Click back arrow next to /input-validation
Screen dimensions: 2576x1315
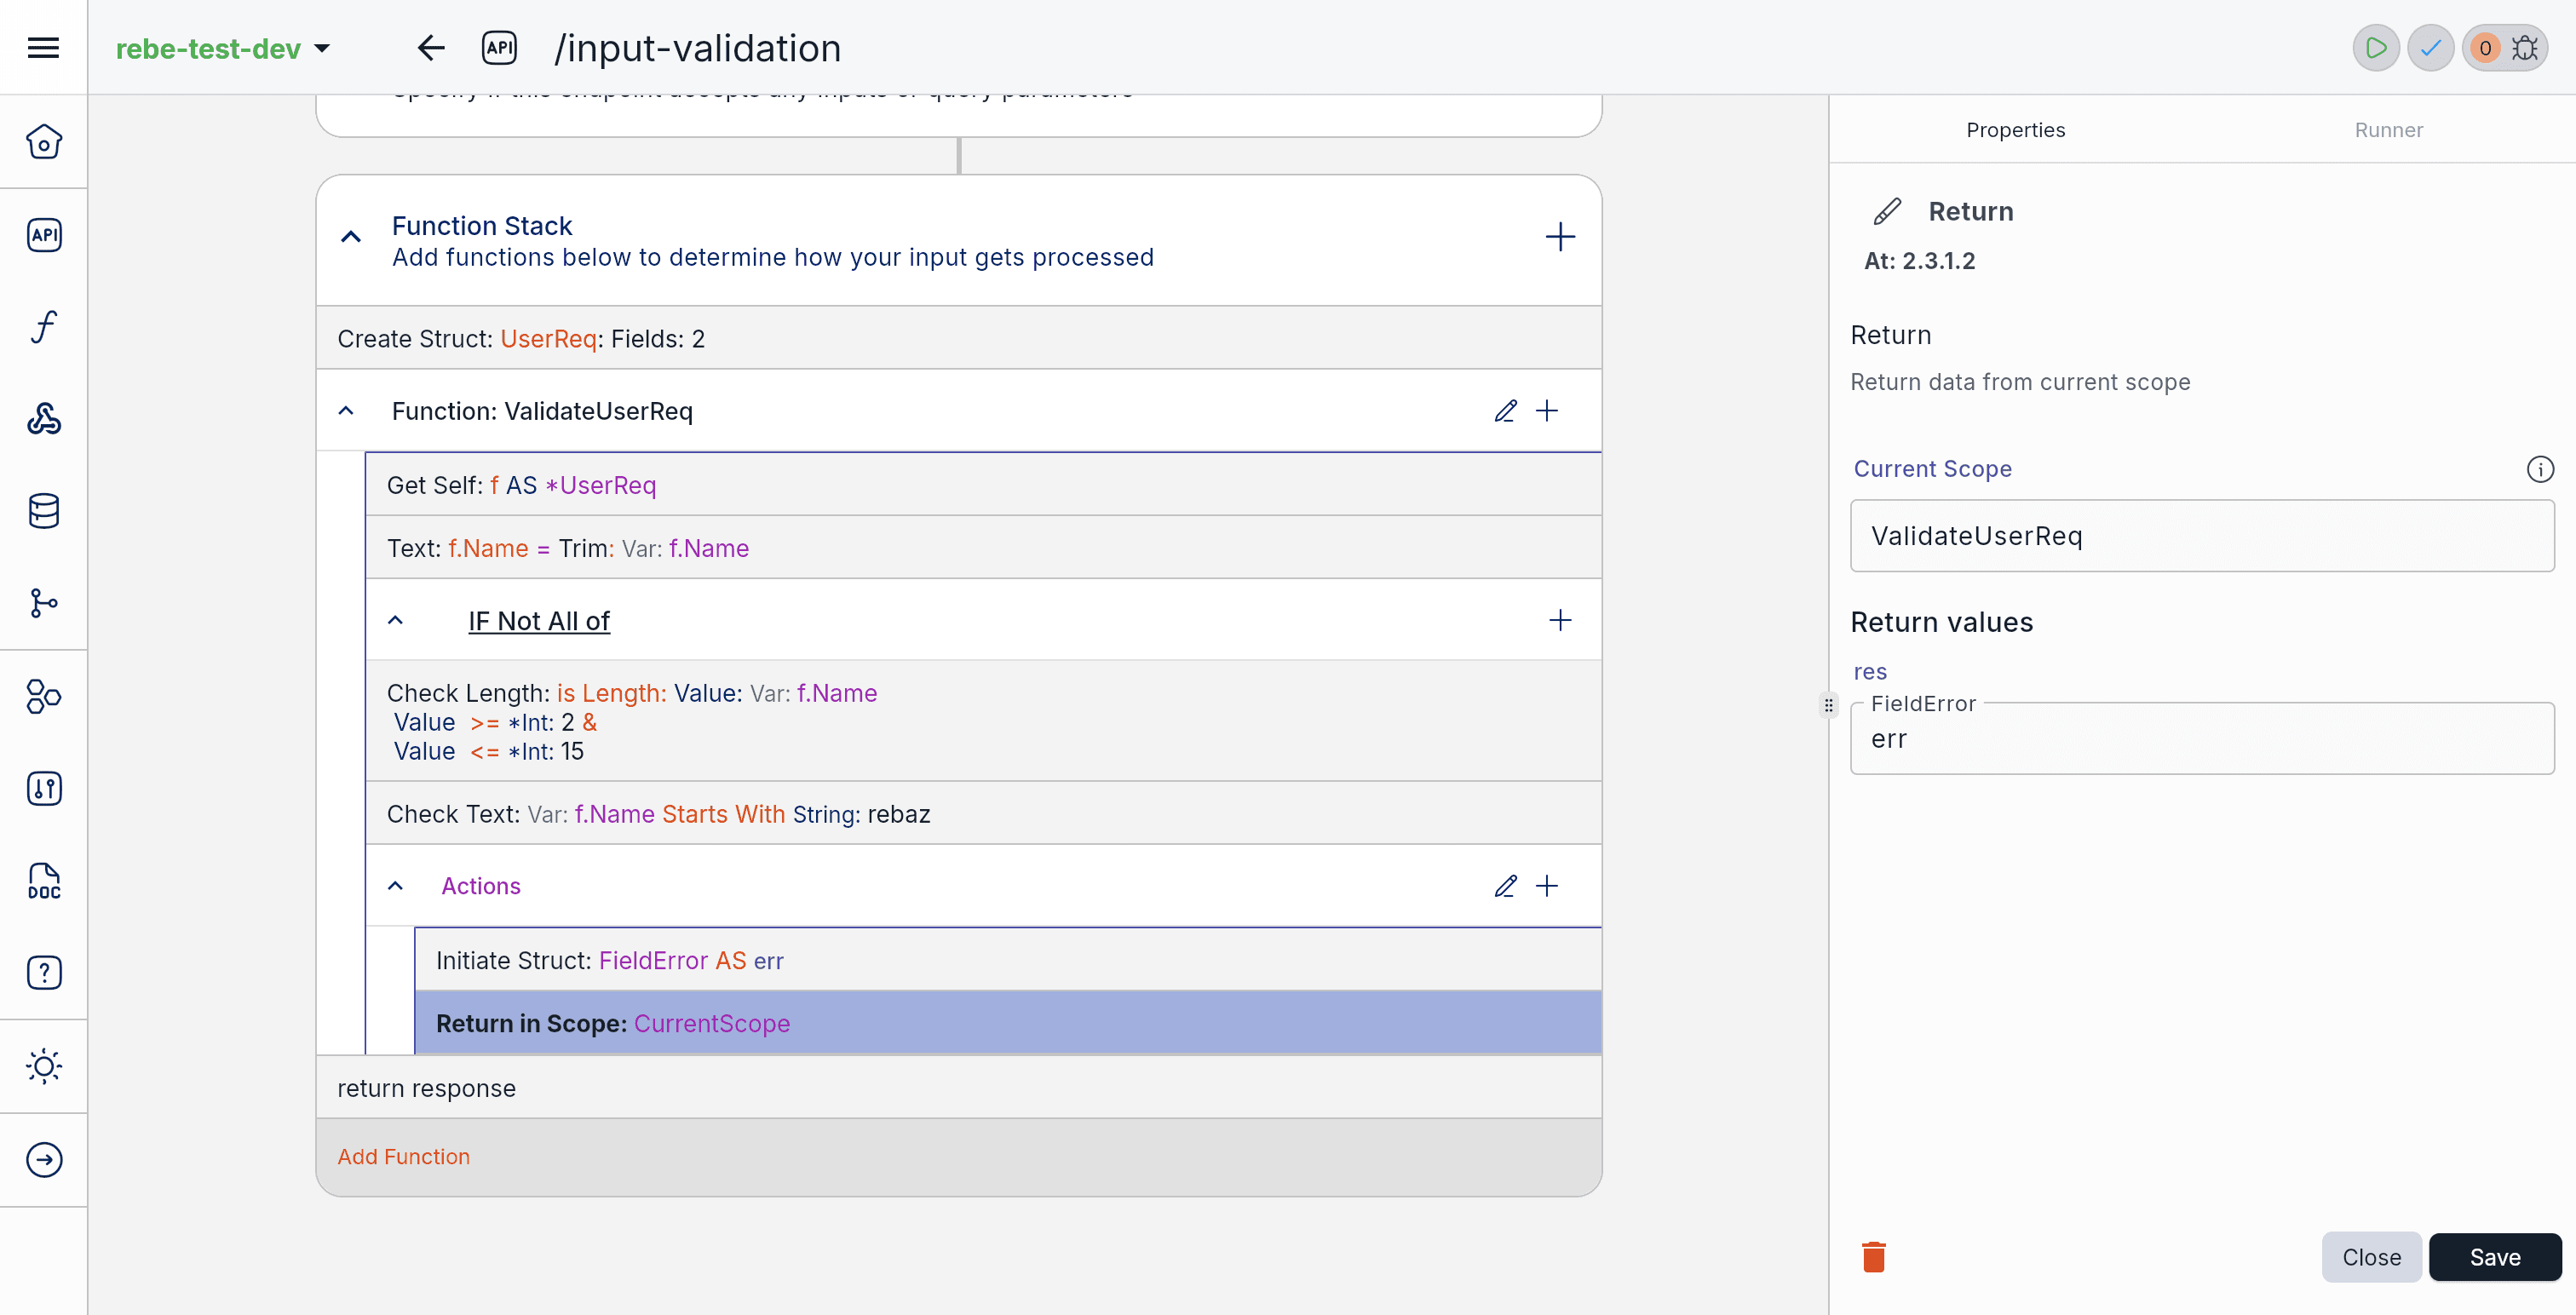click(x=430, y=47)
